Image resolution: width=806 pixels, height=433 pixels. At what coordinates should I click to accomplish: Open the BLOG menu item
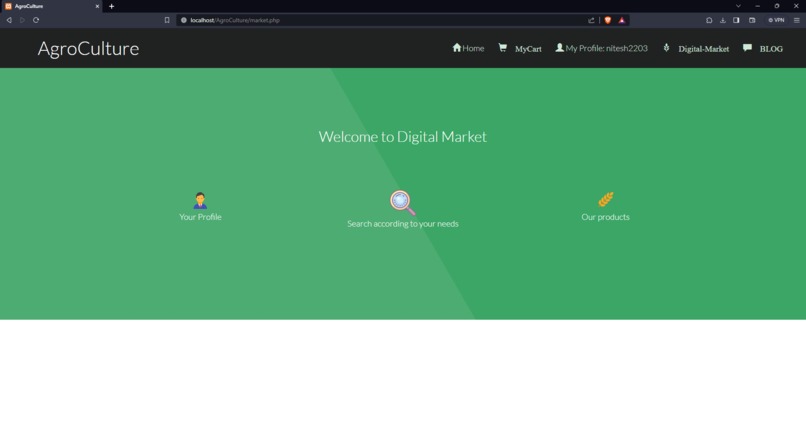pos(771,49)
